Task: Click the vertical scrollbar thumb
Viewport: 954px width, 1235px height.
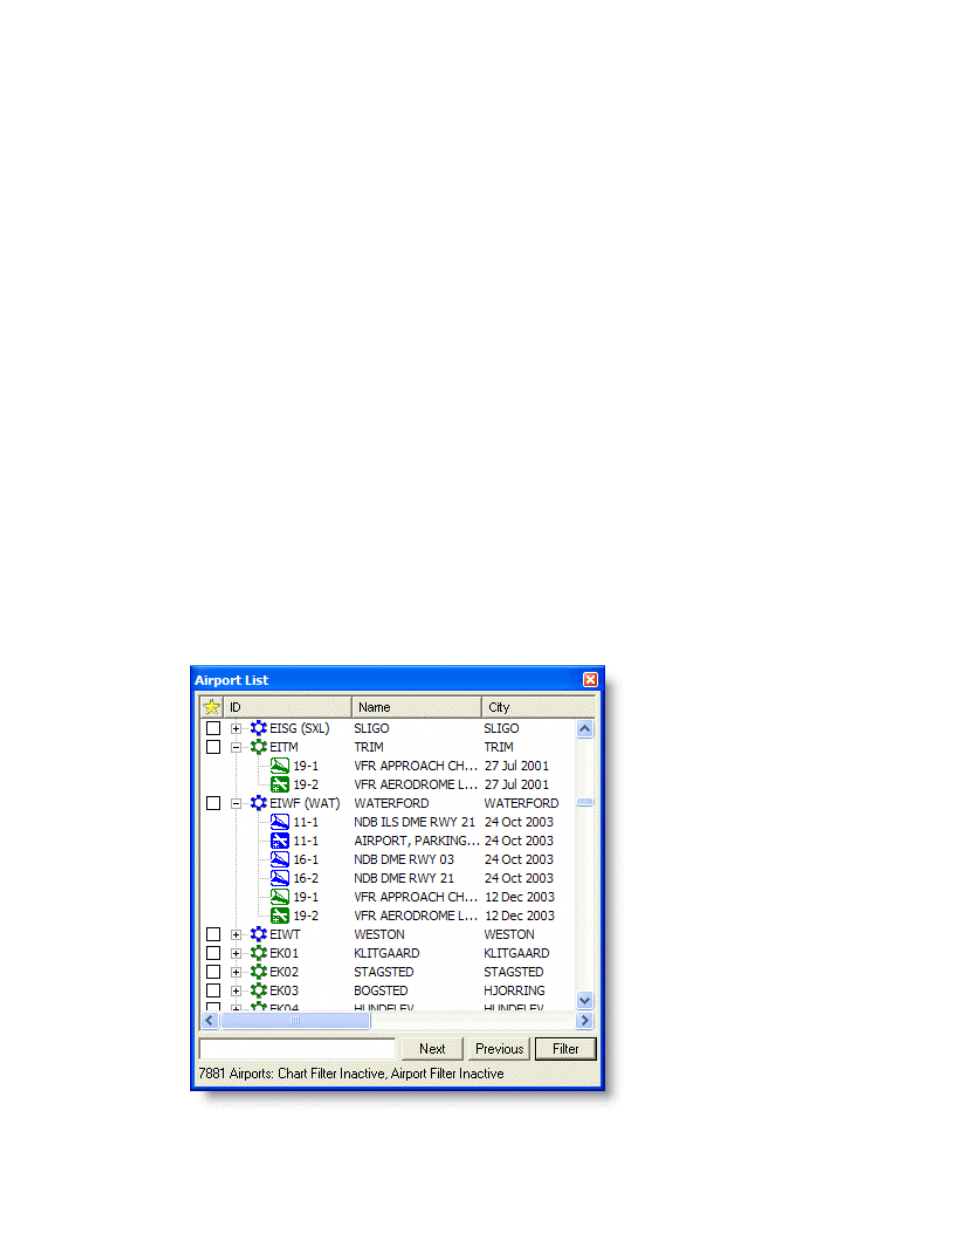Action: coord(585,803)
